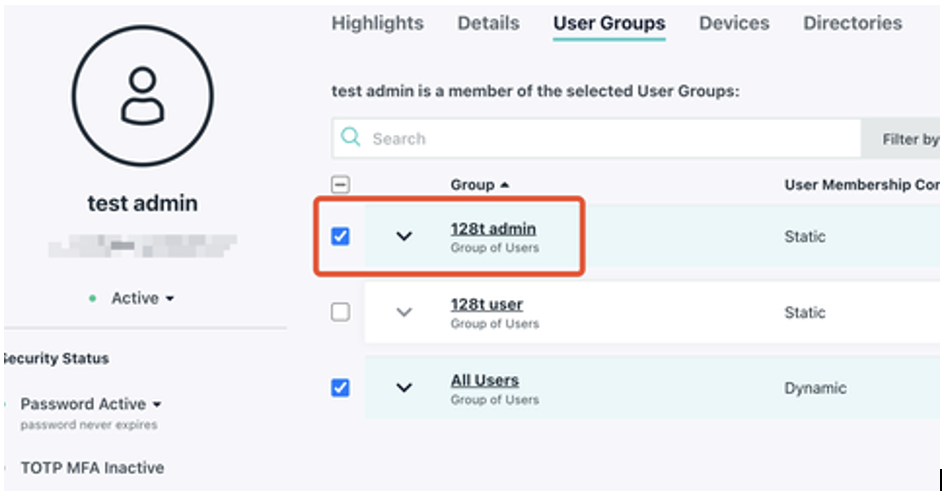Viewport: 942px width, 496px height.
Task: Open the Directories tab
Action: tap(852, 23)
